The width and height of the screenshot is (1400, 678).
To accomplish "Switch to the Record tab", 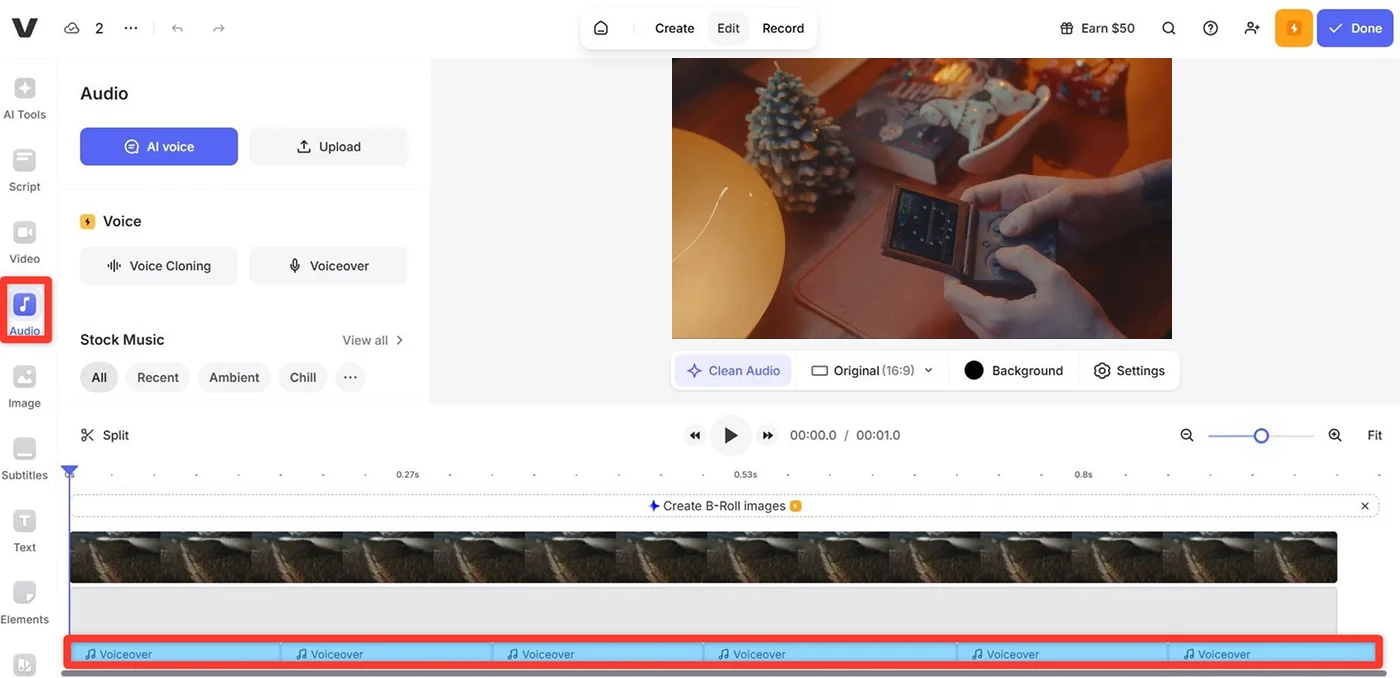I will point(783,28).
